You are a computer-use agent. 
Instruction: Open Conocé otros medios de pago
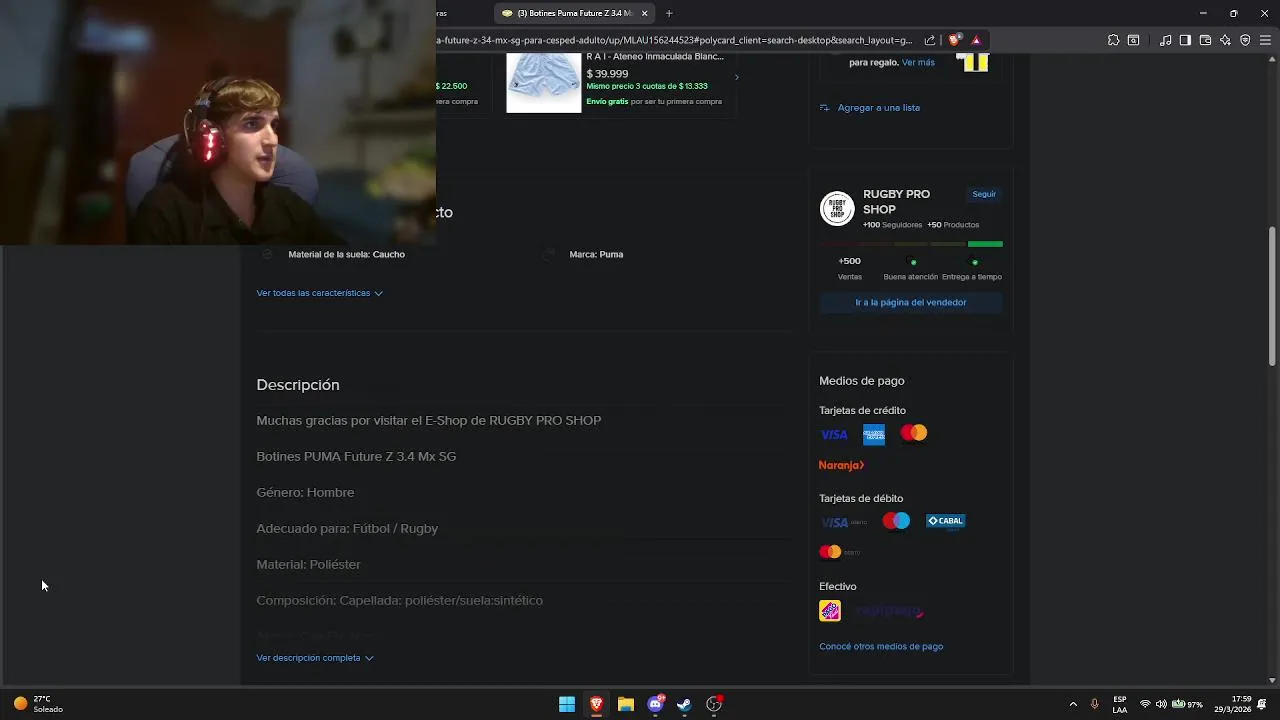click(x=881, y=646)
